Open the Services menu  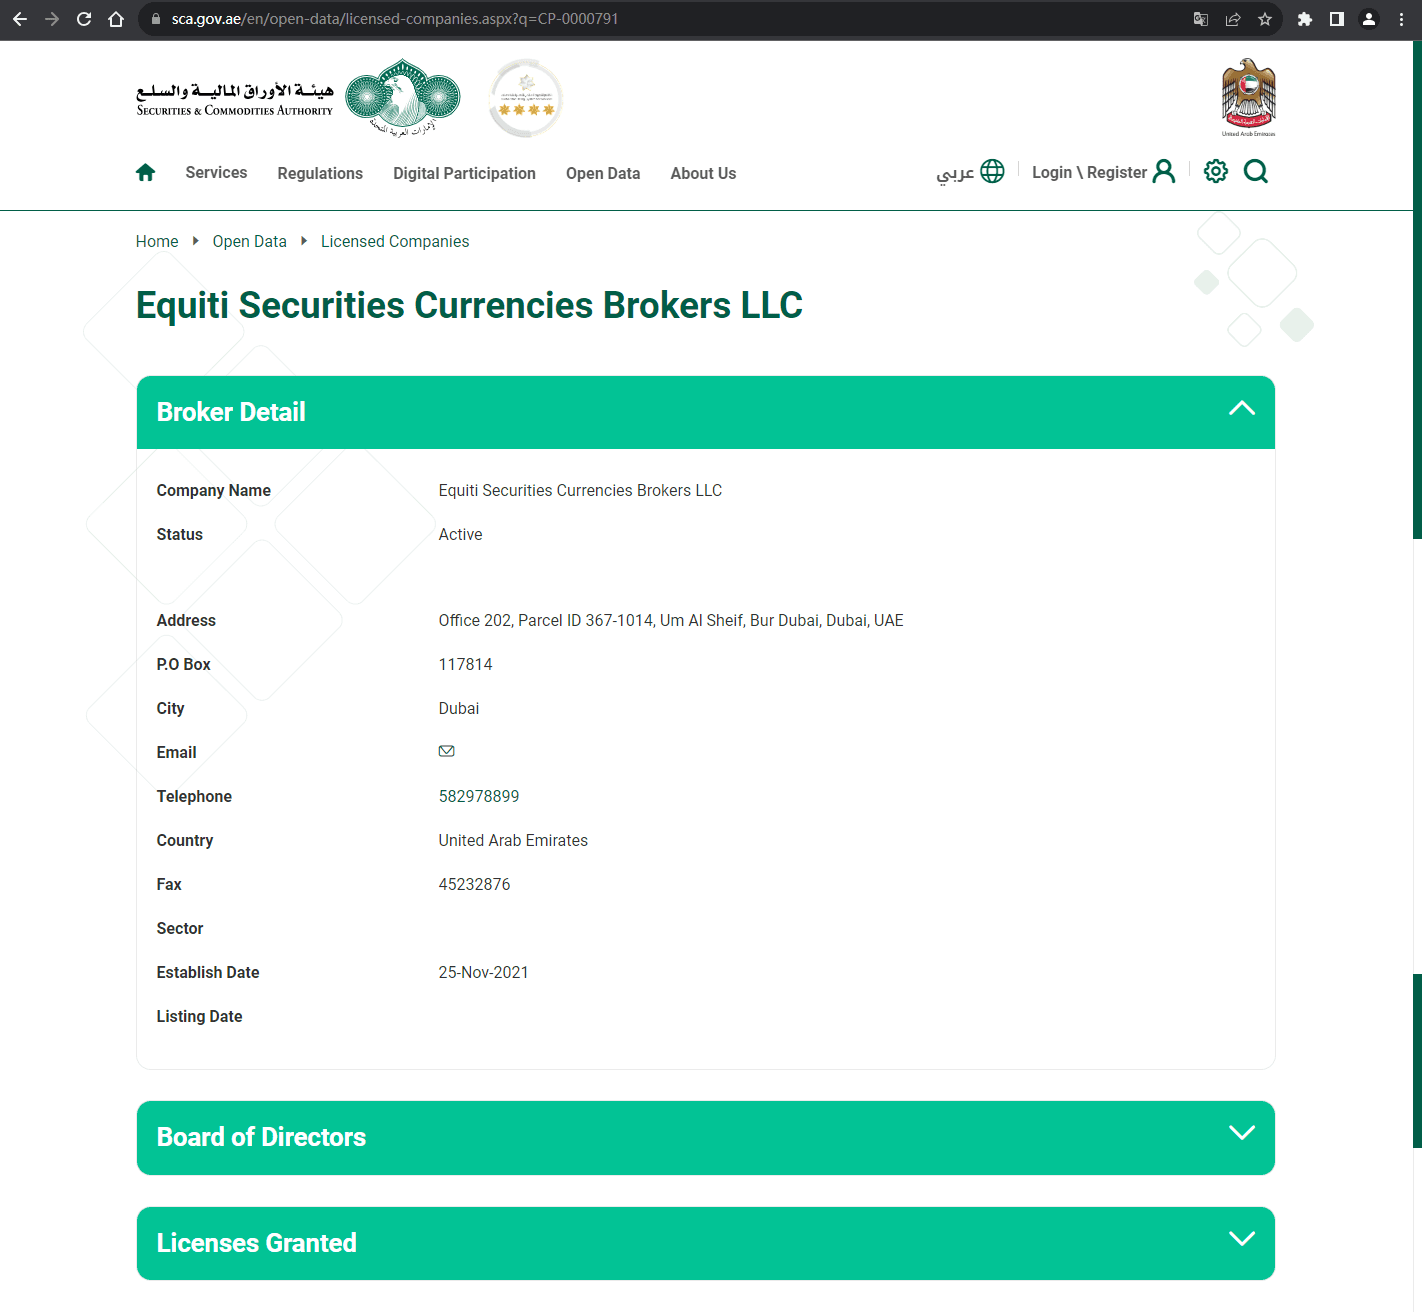(x=216, y=172)
